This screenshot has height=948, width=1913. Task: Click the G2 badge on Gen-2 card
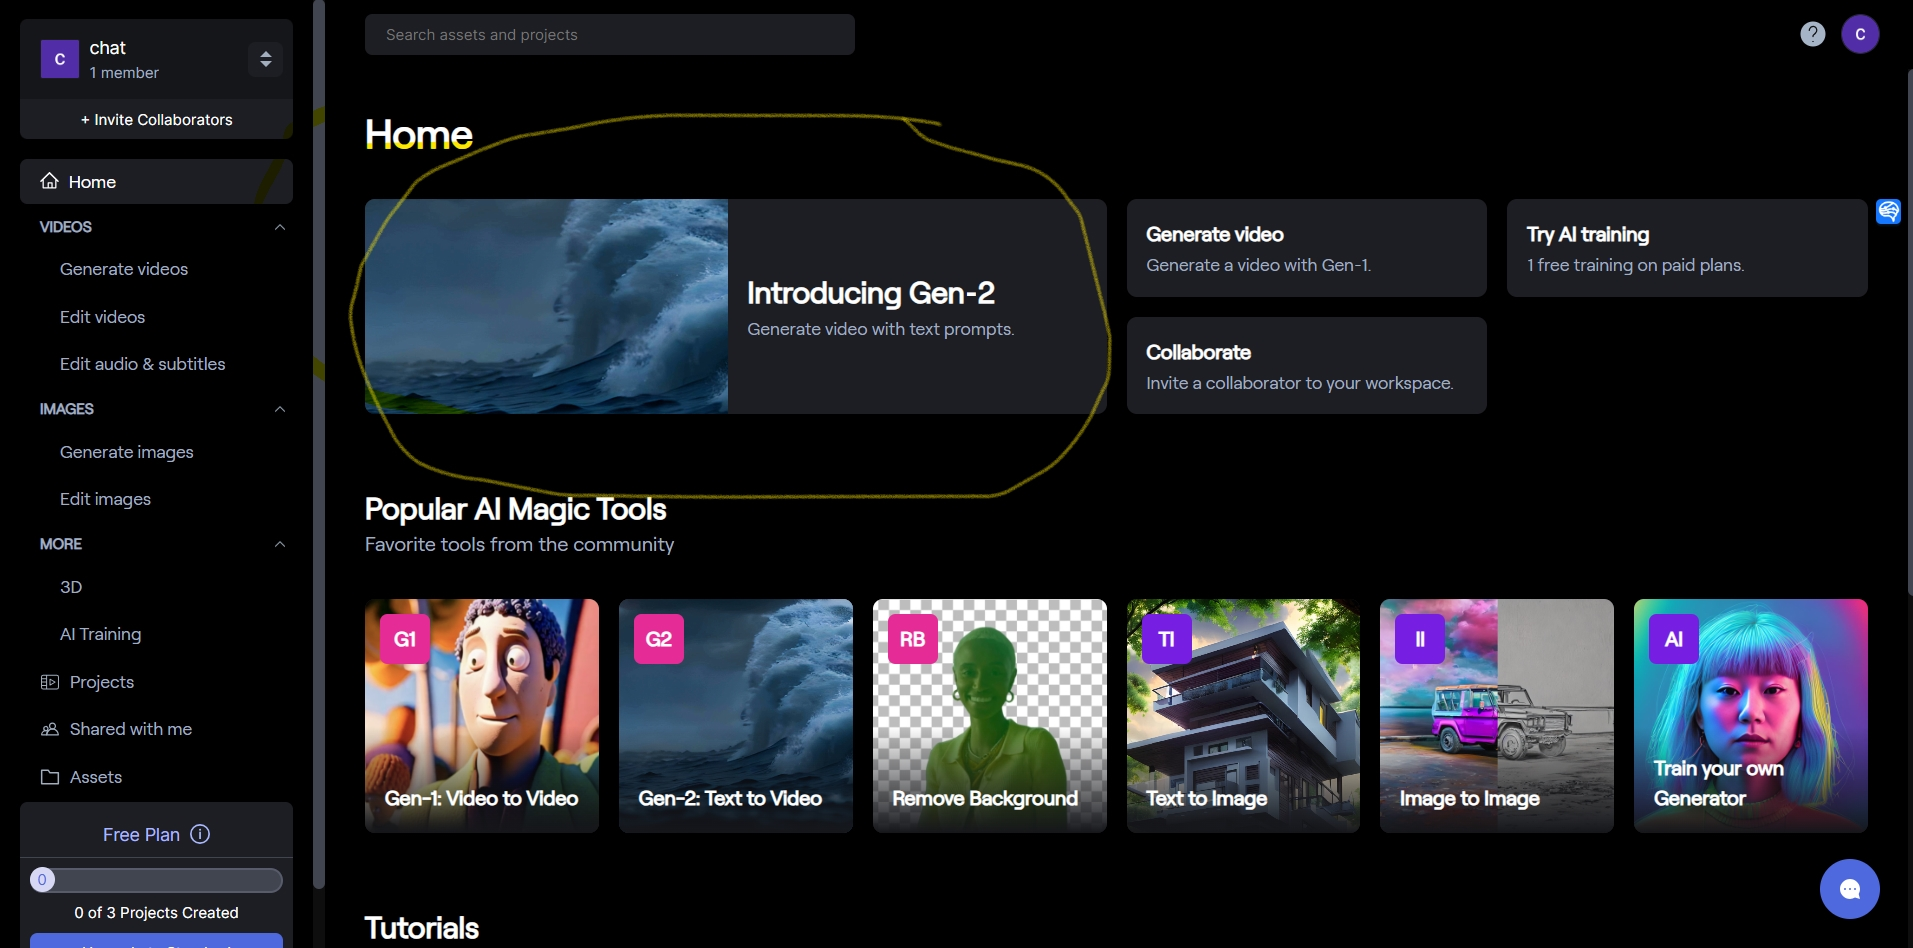pyautogui.click(x=659, y=639)
